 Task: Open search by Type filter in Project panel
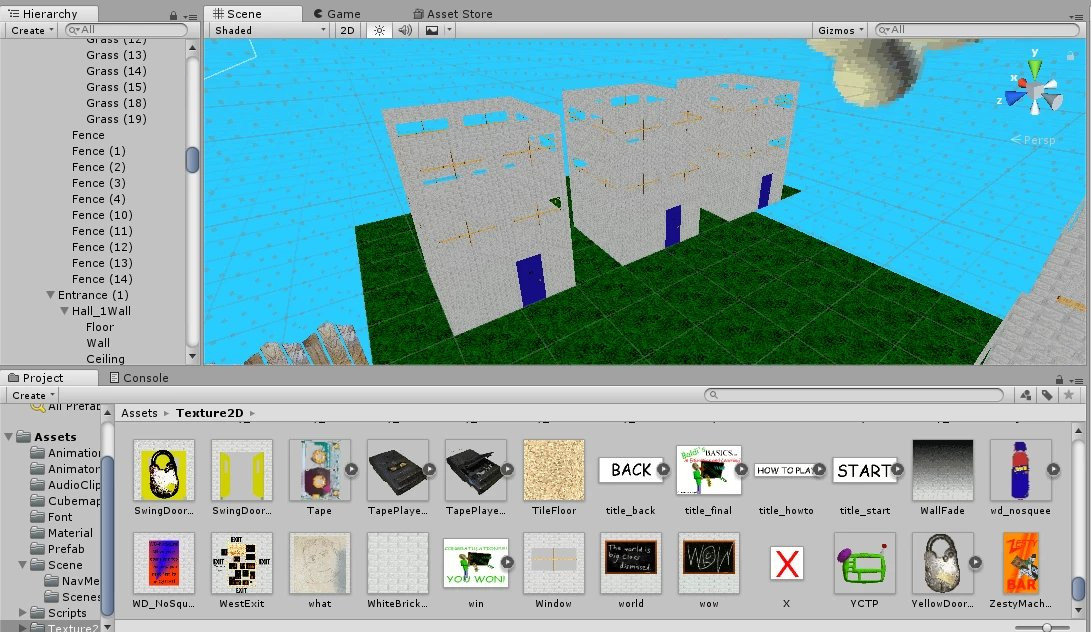[x=1026, y=395]
